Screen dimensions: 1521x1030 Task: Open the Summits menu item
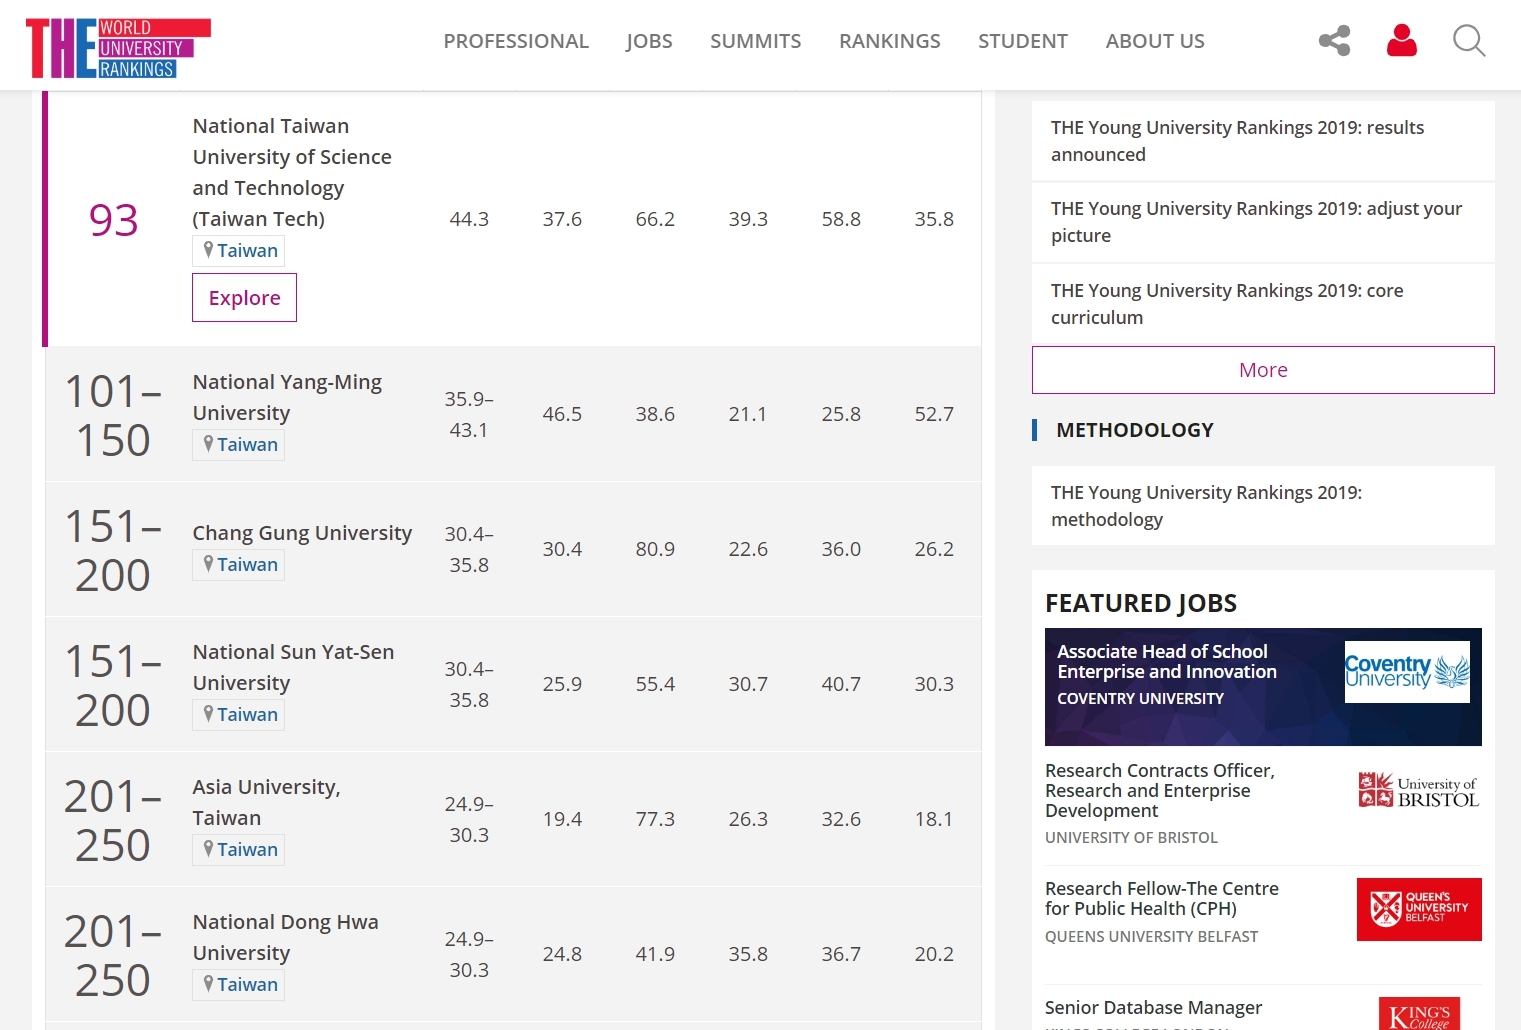point(755,41)
